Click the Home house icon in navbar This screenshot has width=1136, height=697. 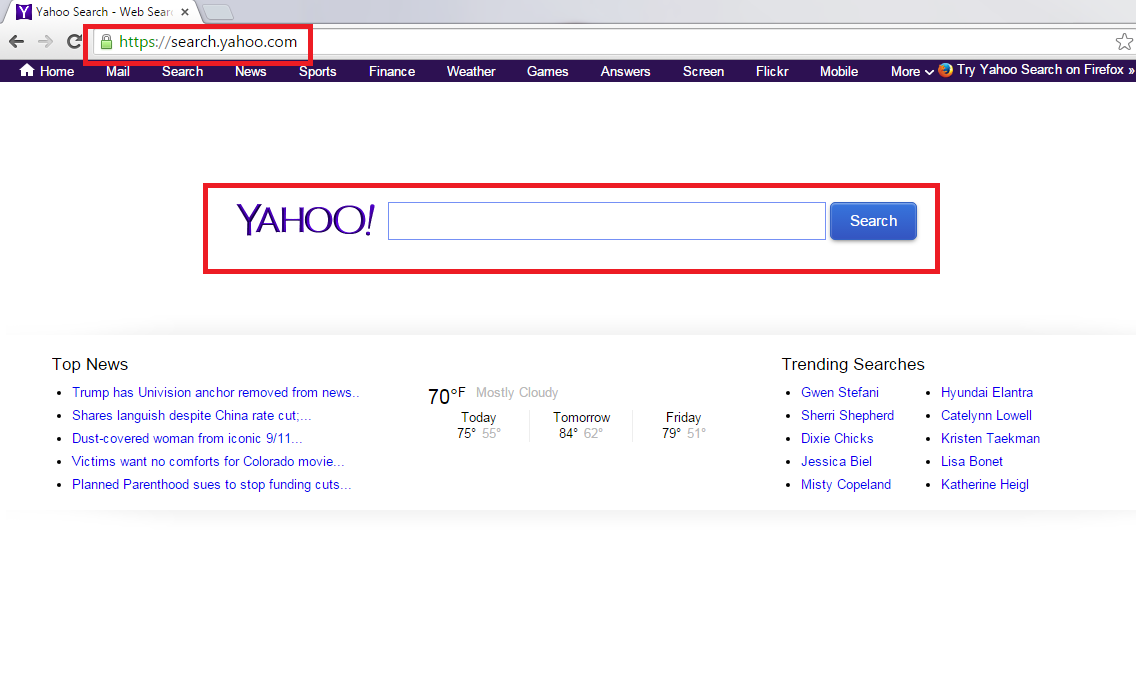[27, 71]
